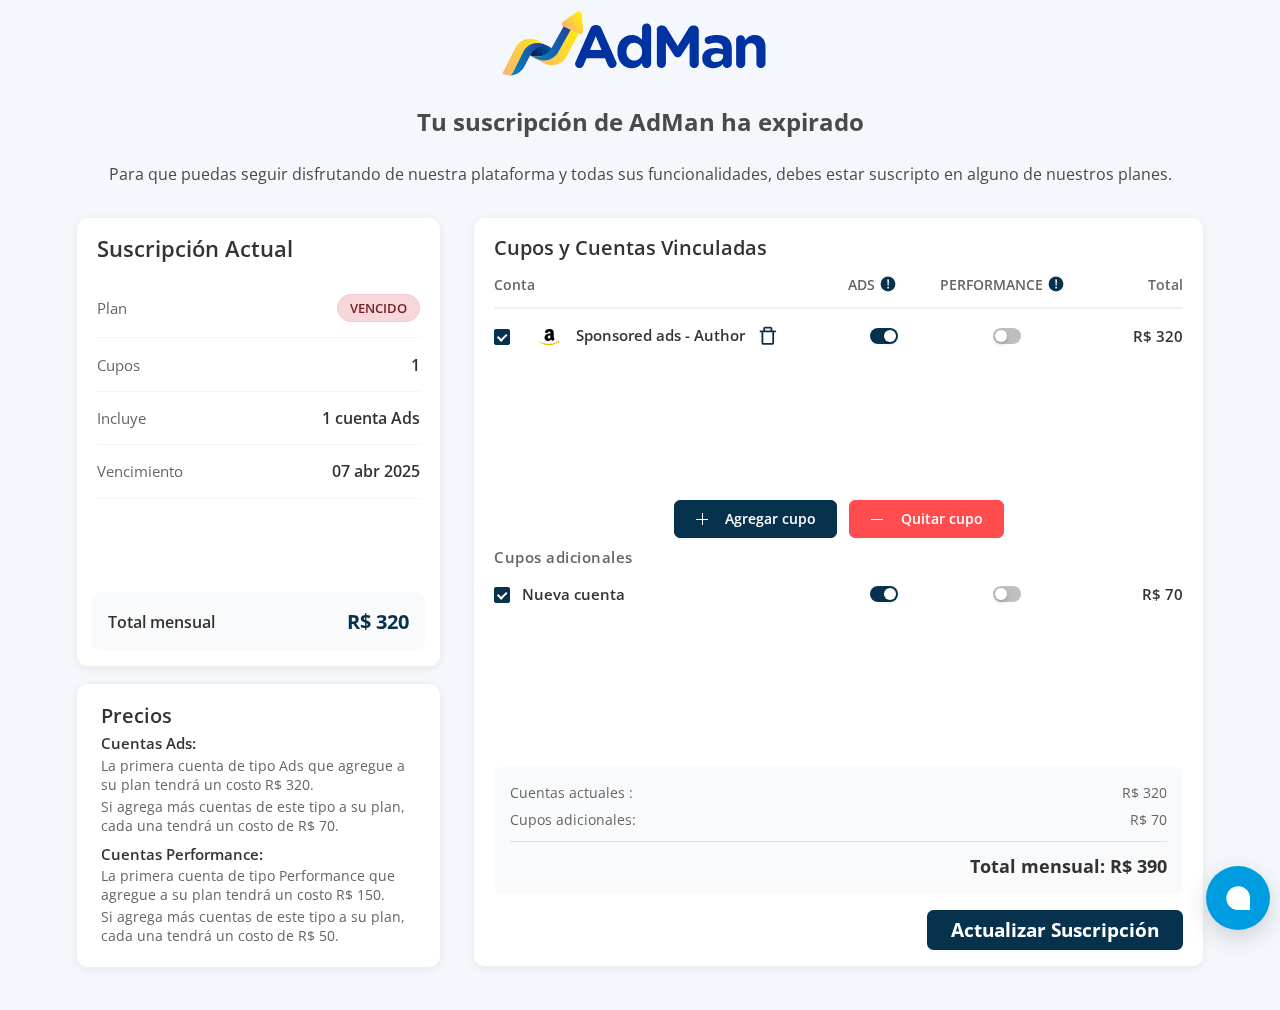Viewport: 1280px width, 1010px height.
Task: Disable ADS toggle for Sponsored ads - Author
Action: [884, 336]
